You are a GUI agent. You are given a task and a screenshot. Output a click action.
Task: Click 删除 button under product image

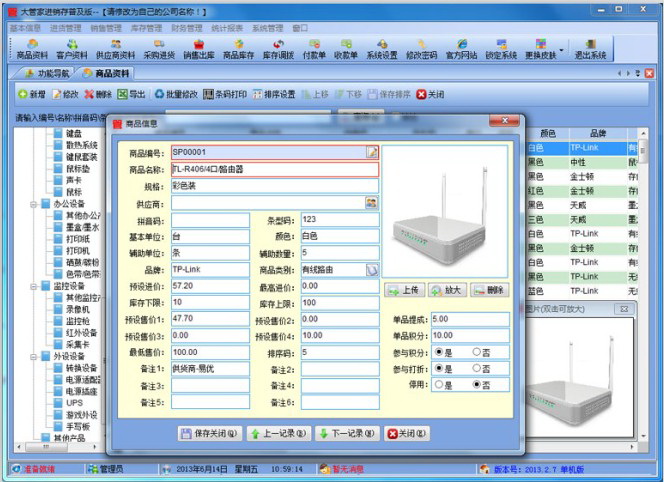(490, 290)
